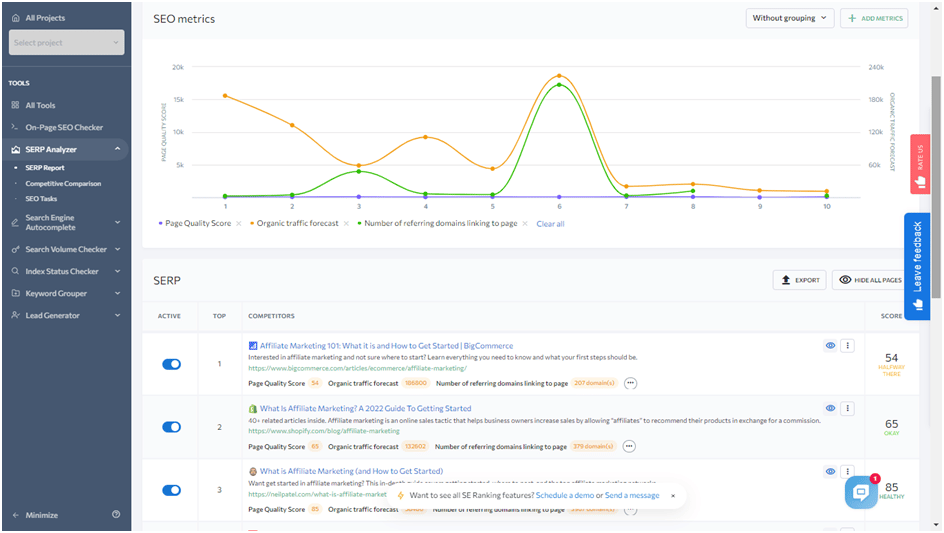Remove the referring domains metric from chart
The height and width of the screenshot is (533, 944).
pyautogui.click(x=525, y=223)
